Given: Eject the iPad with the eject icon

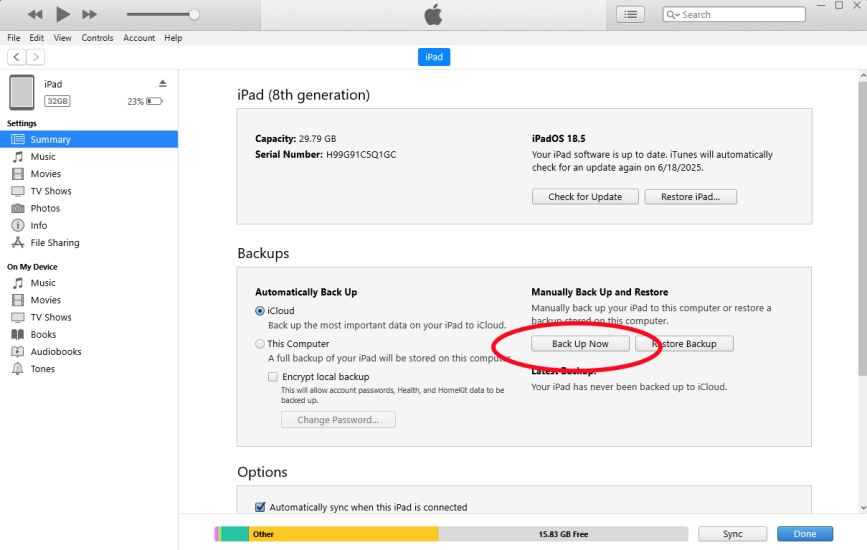Looking at the screenshot, I should click(x=163, y=83).
